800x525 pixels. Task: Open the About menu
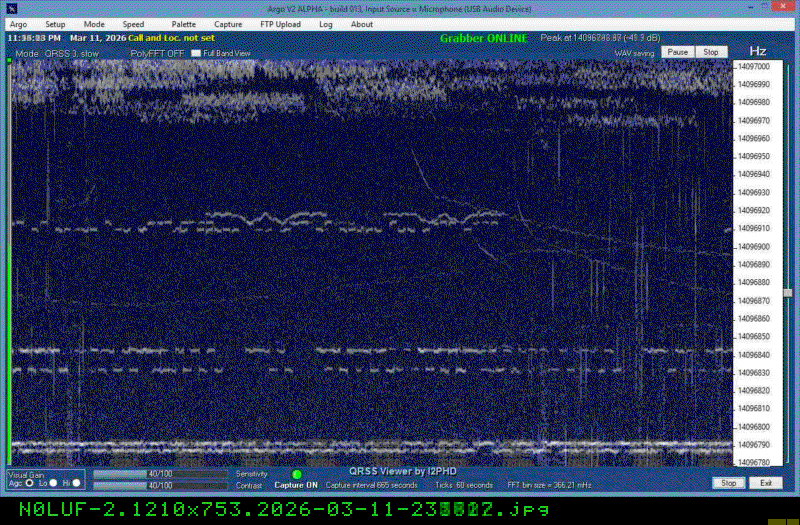click(362, 24)
